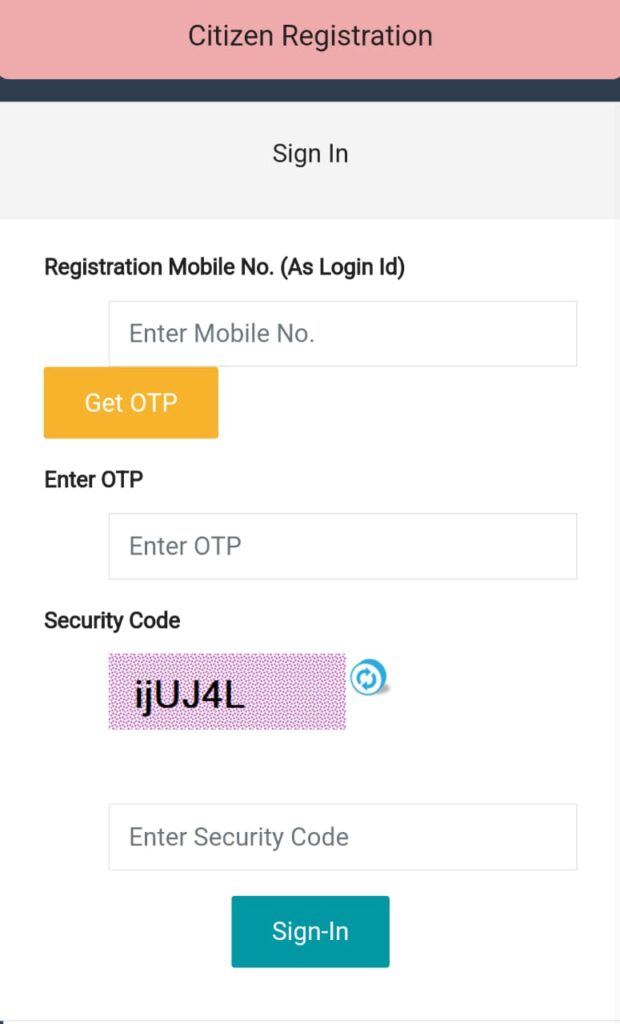Request an OTP for the mobile number

point(131,402)
